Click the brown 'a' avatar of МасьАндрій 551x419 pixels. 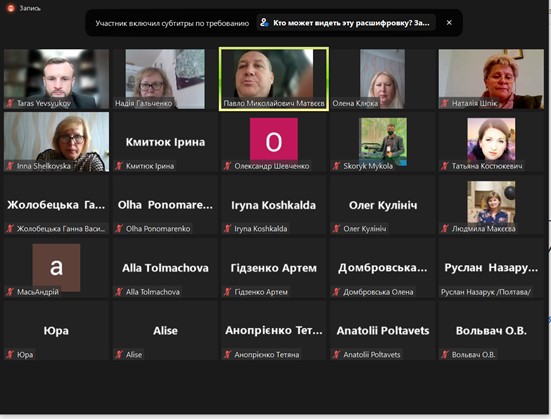[56, 267]
